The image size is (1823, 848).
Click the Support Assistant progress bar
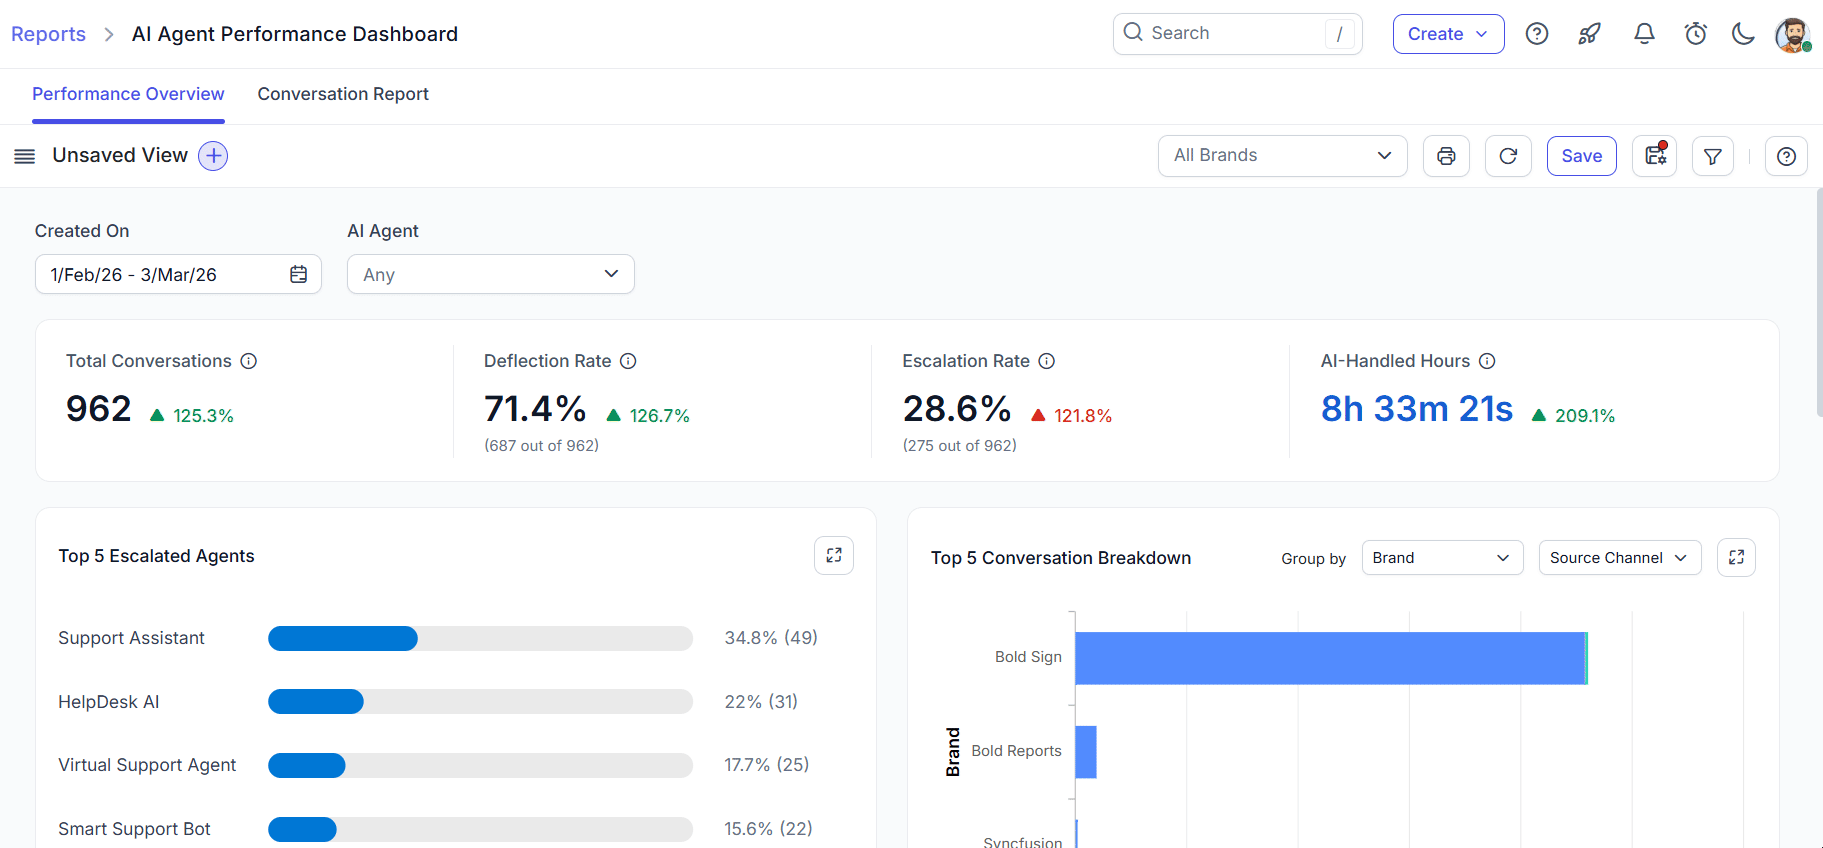coord(480,638)
